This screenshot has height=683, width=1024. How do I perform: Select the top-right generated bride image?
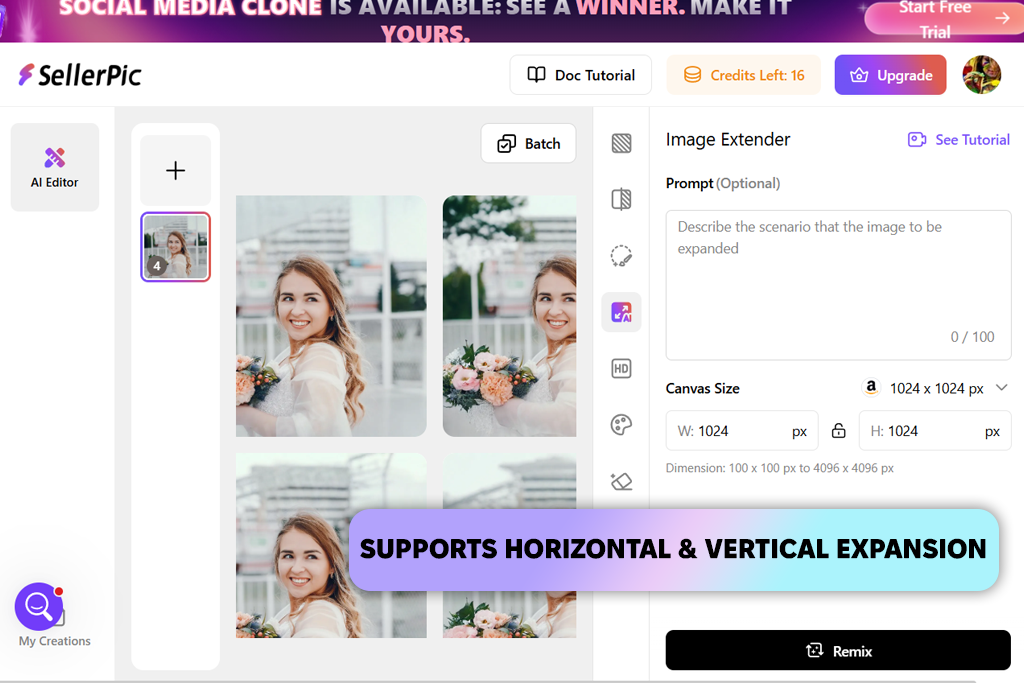click(x=509, y=316)
